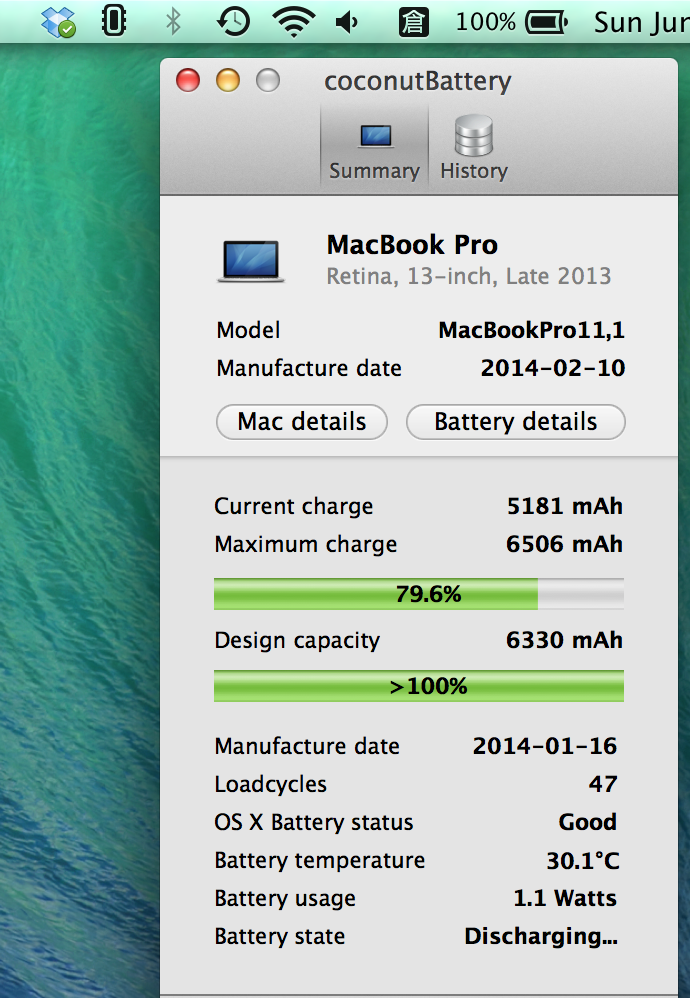Image resolution: width=690 pixels, height=998 pixels.
Task: Open the Bluetooth status menu
Action: point(172,22)
